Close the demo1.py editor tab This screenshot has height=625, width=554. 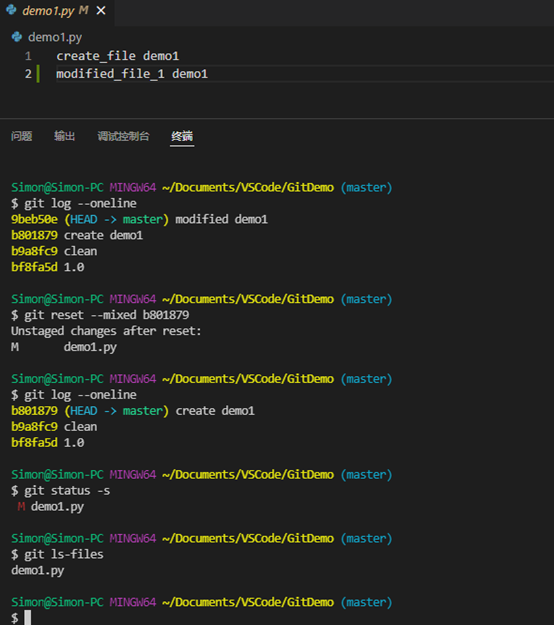point(101,11)
